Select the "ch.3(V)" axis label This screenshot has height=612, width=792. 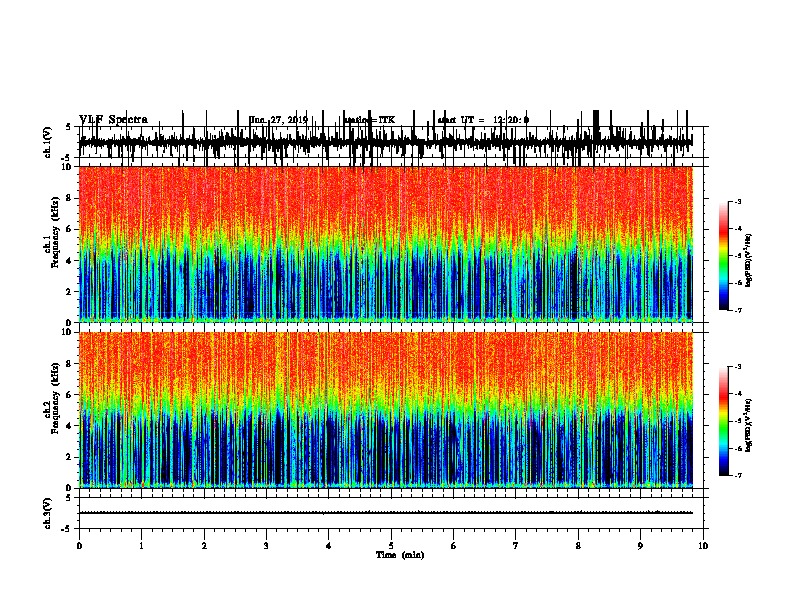[48, 513]
